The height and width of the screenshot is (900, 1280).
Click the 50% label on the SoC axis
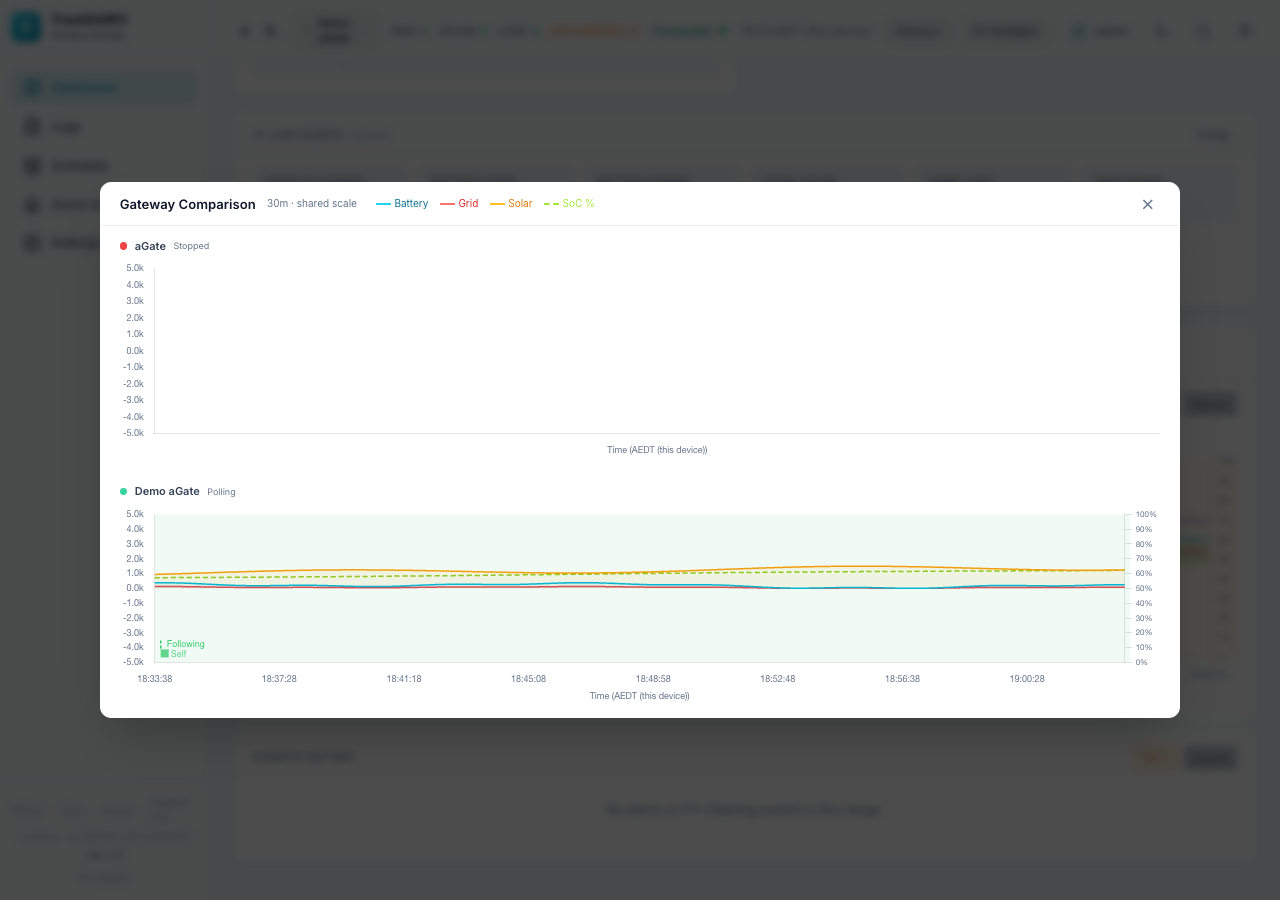pyautogui.click(x=1144, y=588)
